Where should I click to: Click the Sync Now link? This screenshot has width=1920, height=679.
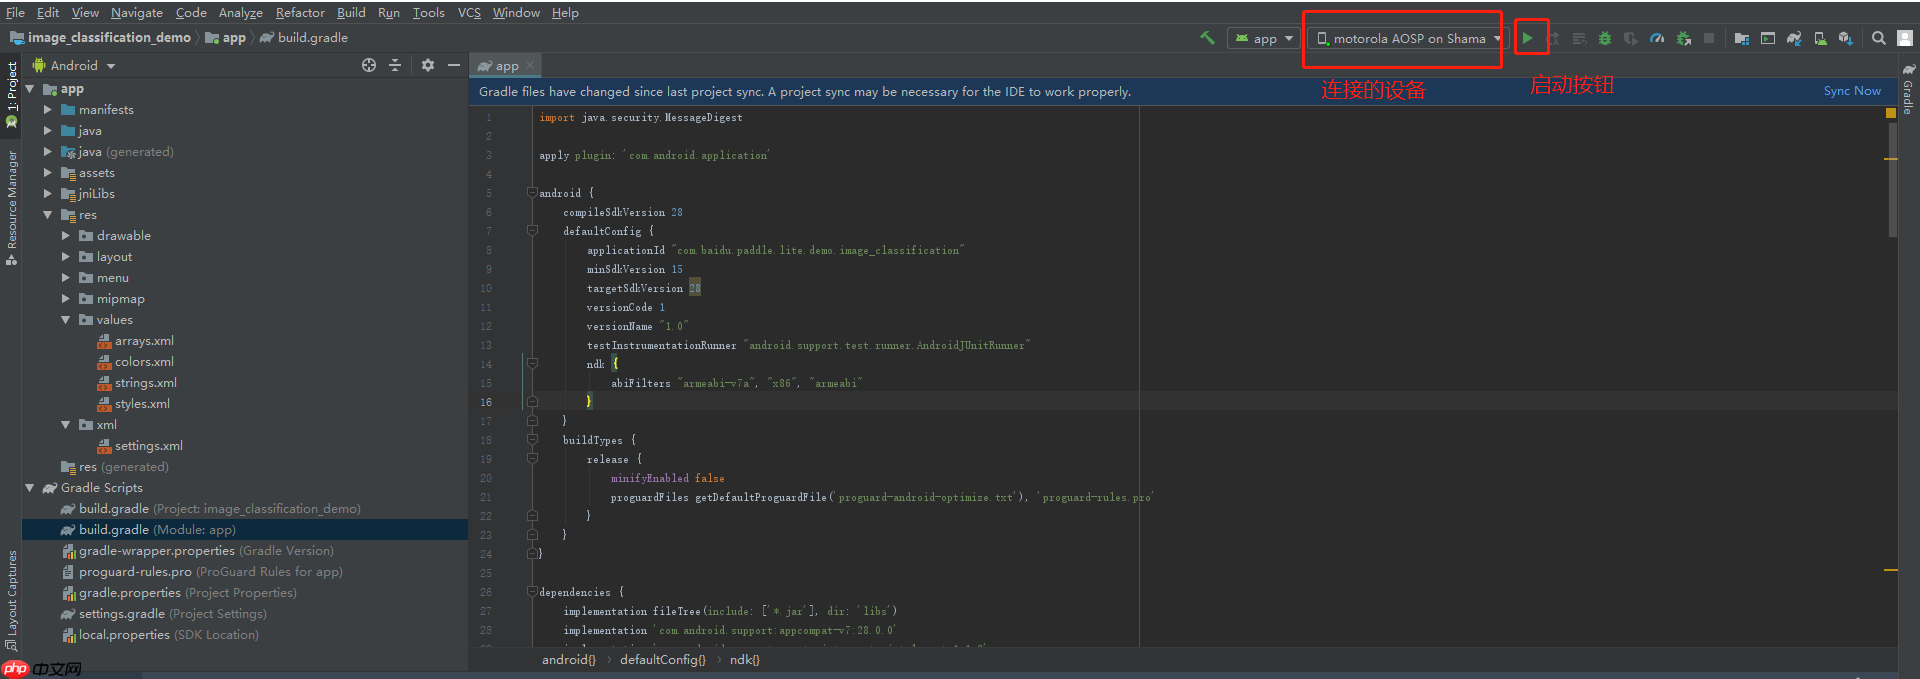tap(1851, 91)
